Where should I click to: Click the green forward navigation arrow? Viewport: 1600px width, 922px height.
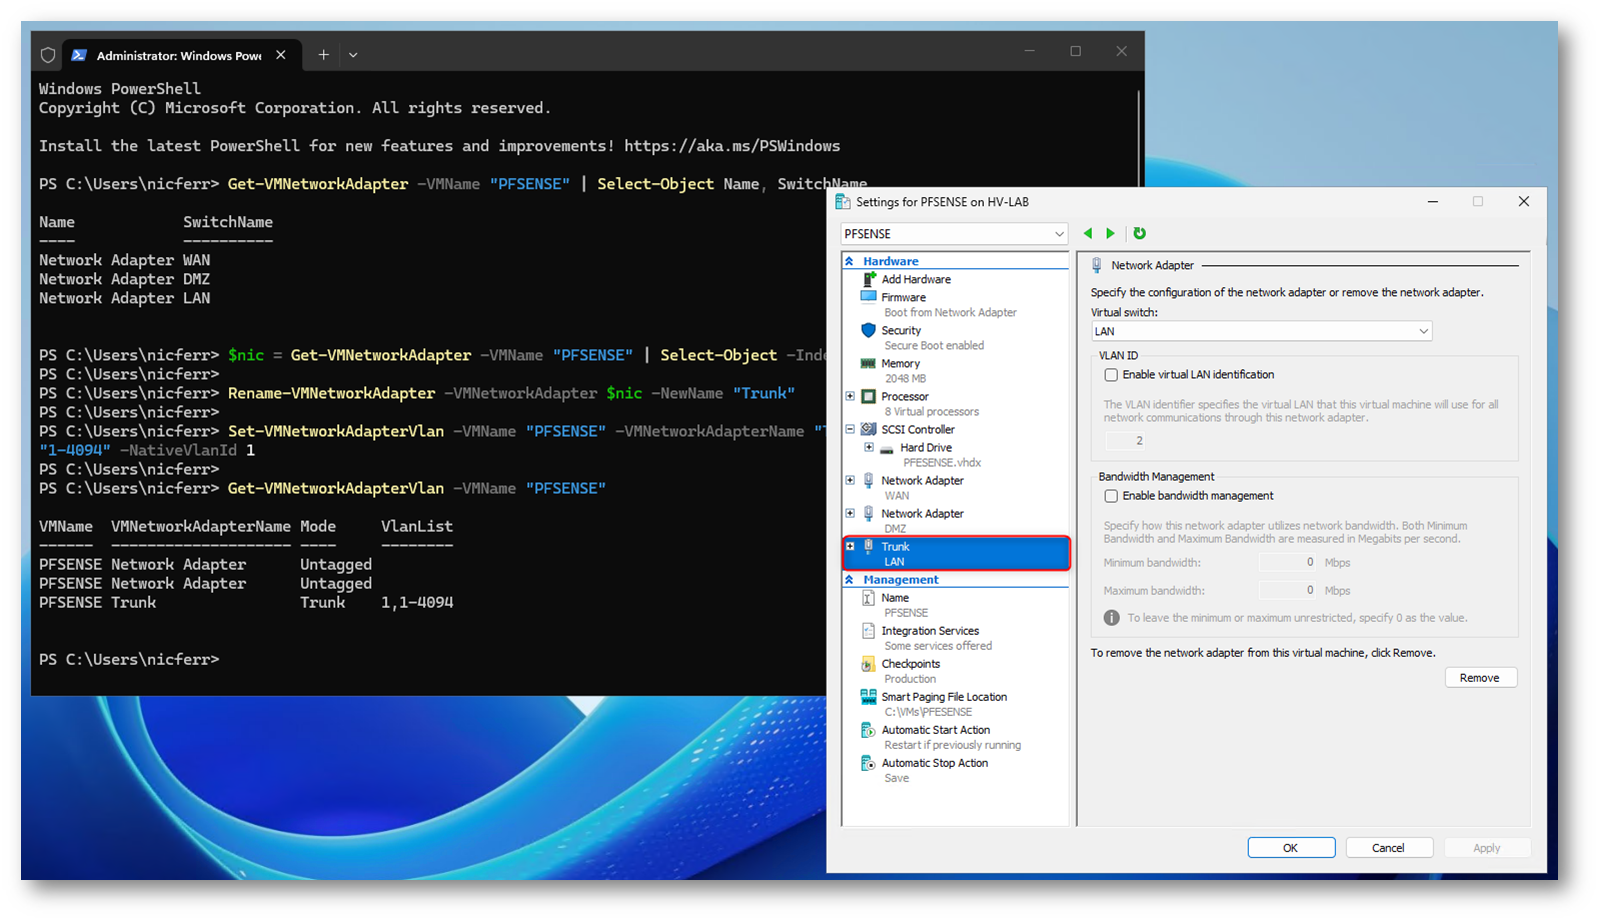1110,233
